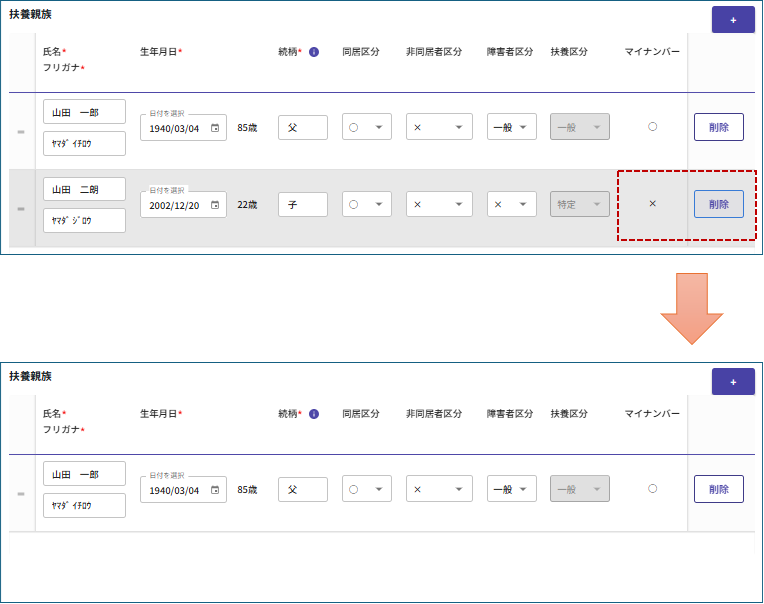Click マイナンバー × mark in 山田 二朗 row
Screen dimensions: 764x604
[x=653, y=204]
